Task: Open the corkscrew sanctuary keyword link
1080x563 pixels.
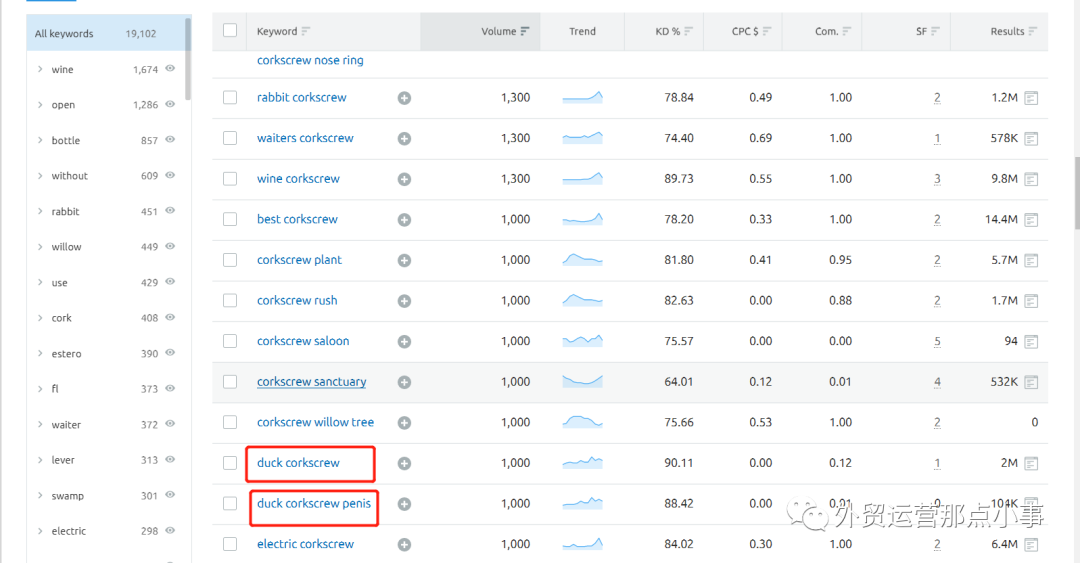Action: tap(311, 382)
